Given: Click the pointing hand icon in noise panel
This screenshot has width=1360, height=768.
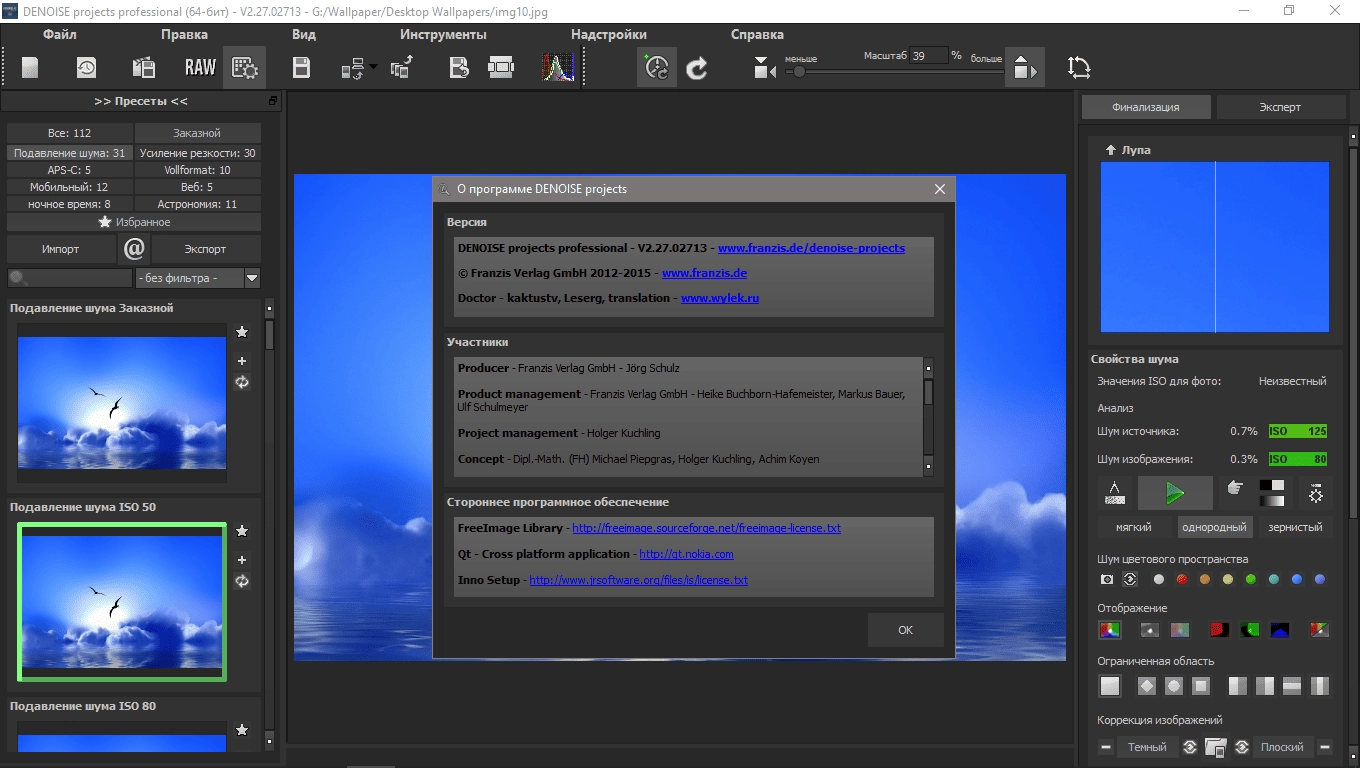Looking at the screenshot, I should (1235, 488).
